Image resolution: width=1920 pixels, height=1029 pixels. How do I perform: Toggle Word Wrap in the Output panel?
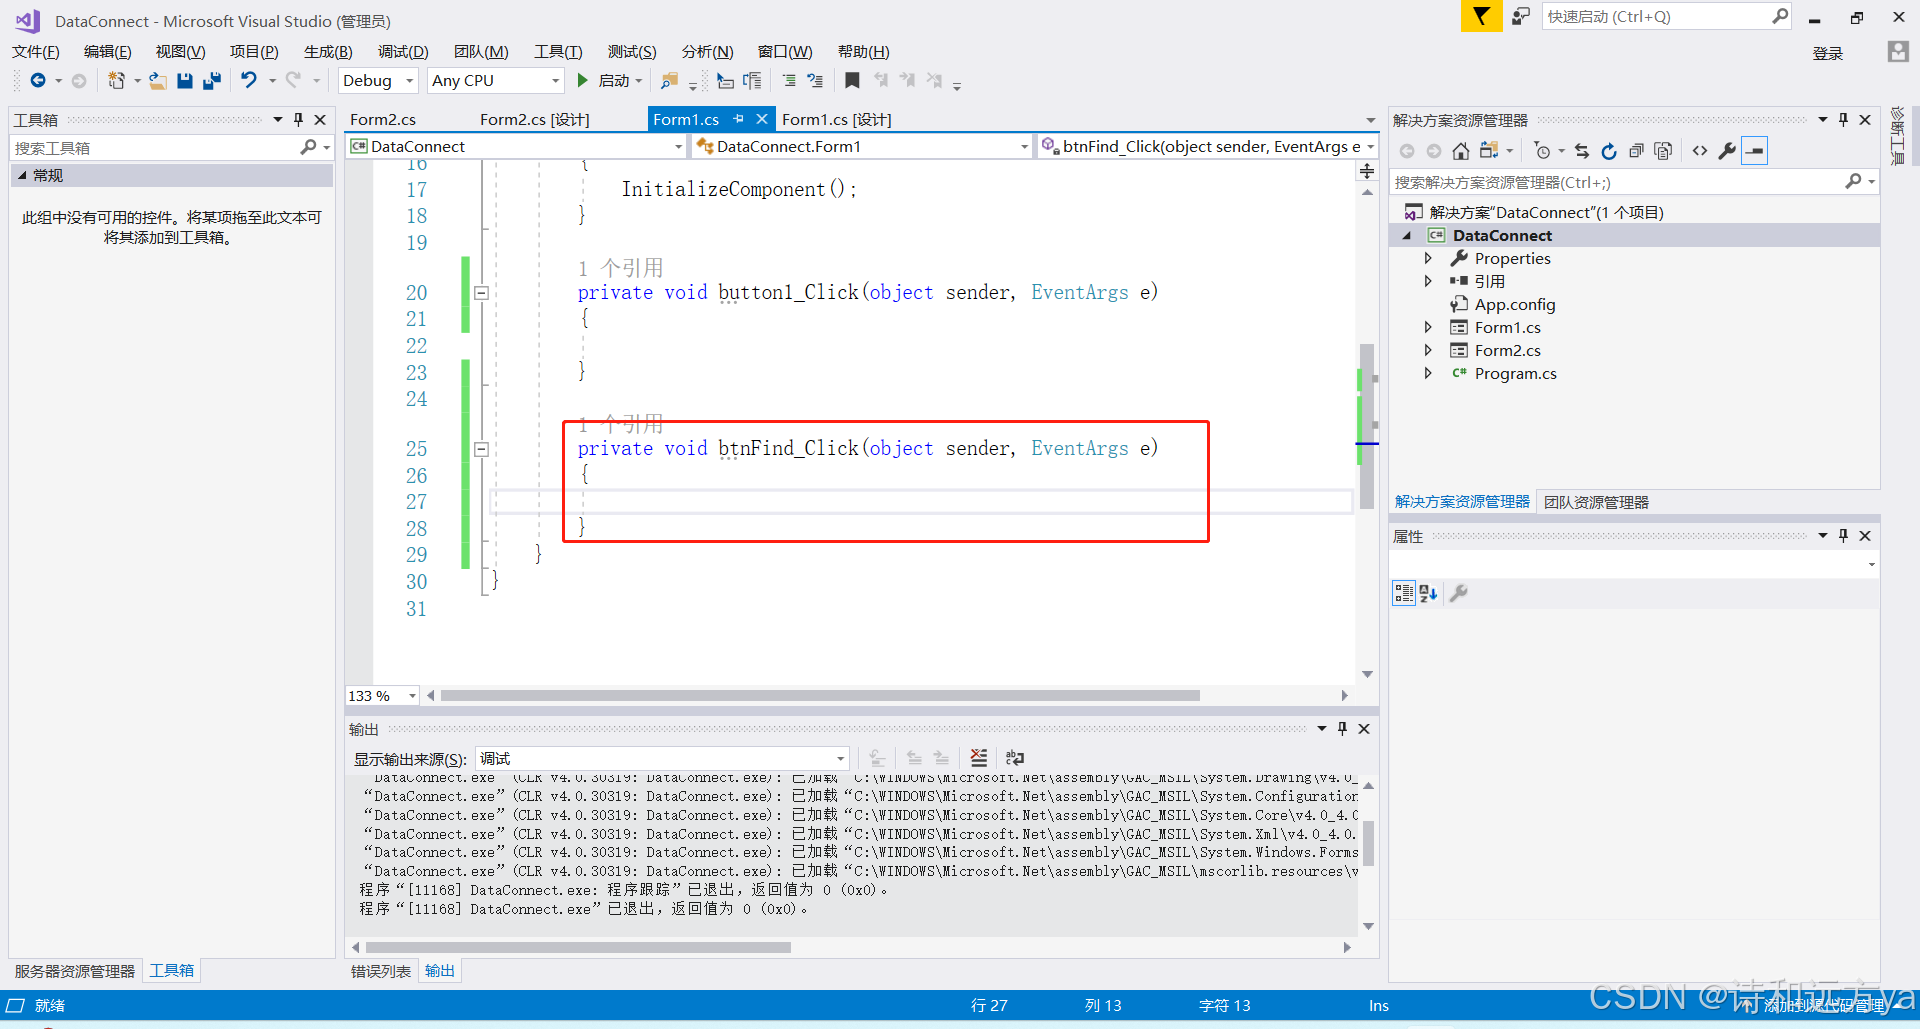tap(1015, 758)
